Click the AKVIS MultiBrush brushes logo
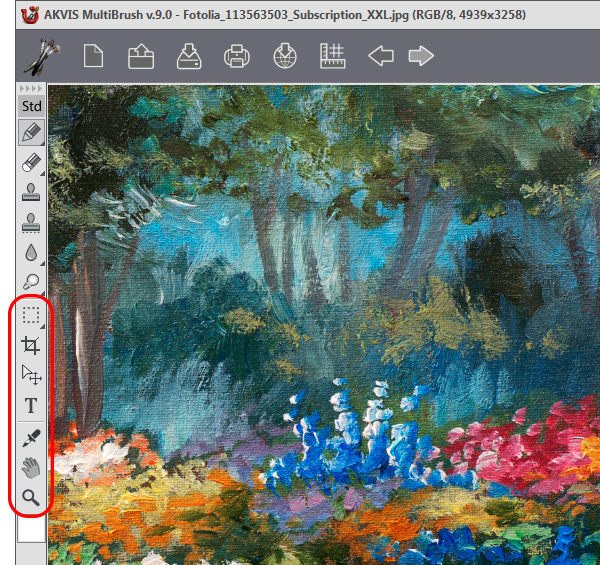The width and height of the screenshot is (600, 565). tap(42, 56)
